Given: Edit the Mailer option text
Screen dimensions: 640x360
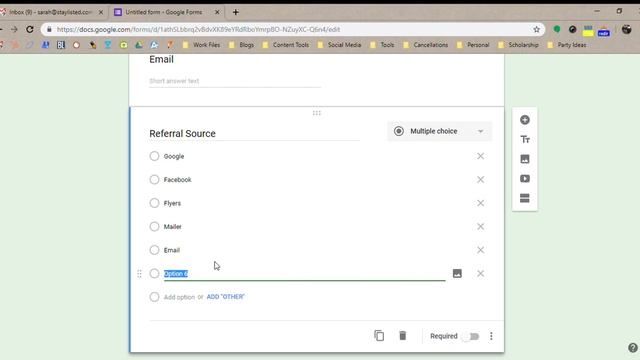Looking at the screenshot, I should (173, 227).
